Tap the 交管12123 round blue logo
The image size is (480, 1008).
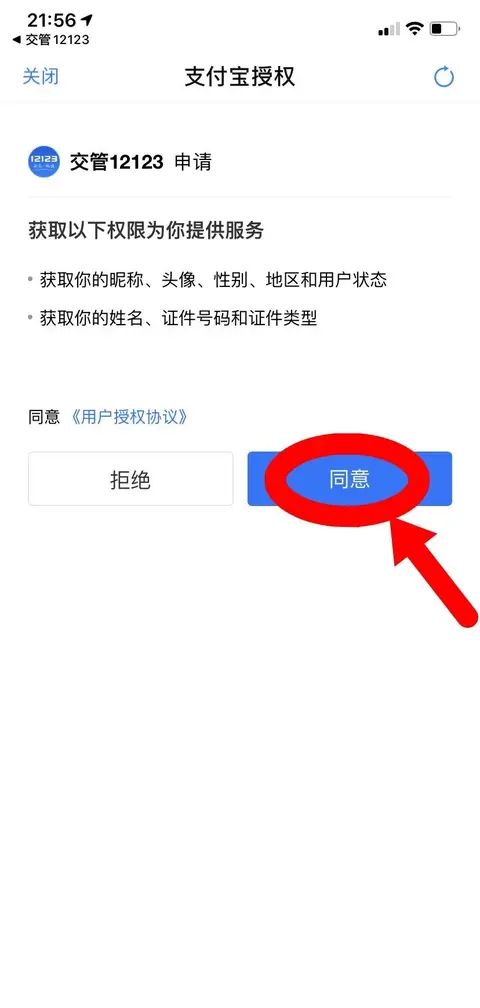pos(44,162)
